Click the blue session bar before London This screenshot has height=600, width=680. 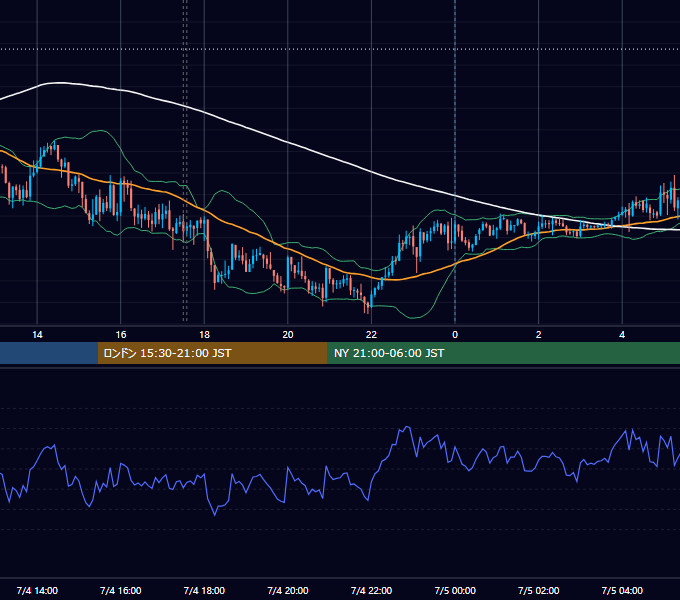click(x=49, y=353)
